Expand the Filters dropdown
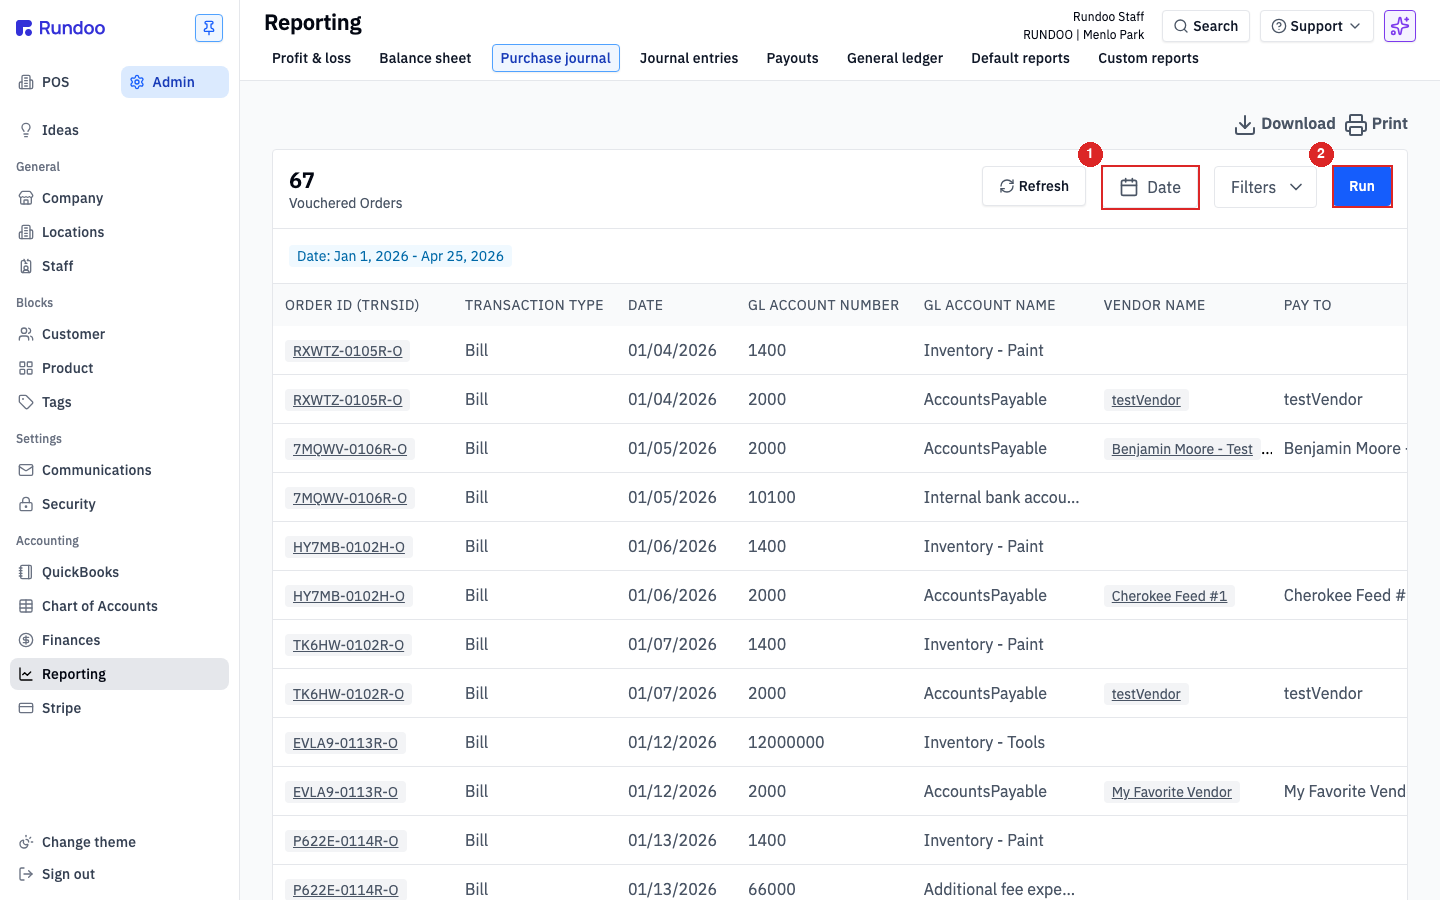The height and width of the screenshot is (900, 1440). coord(1265,187)
